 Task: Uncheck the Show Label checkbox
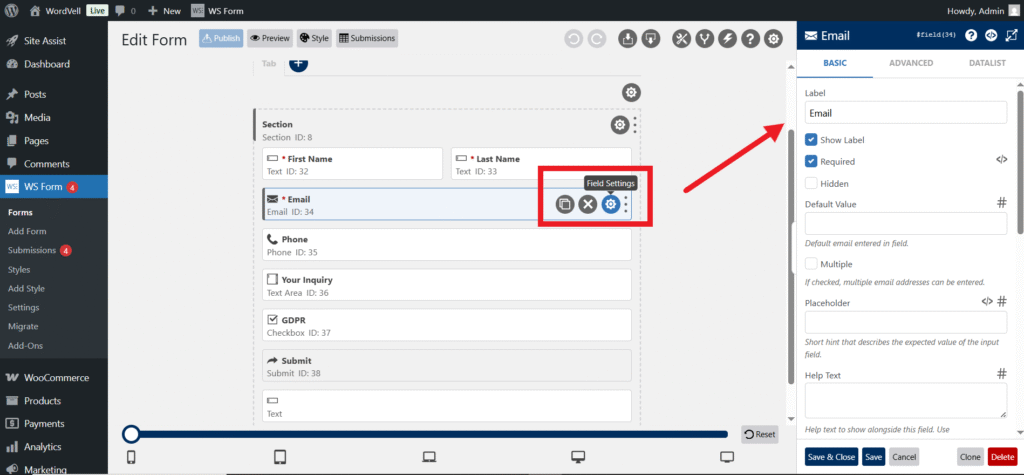click(812, 140)
